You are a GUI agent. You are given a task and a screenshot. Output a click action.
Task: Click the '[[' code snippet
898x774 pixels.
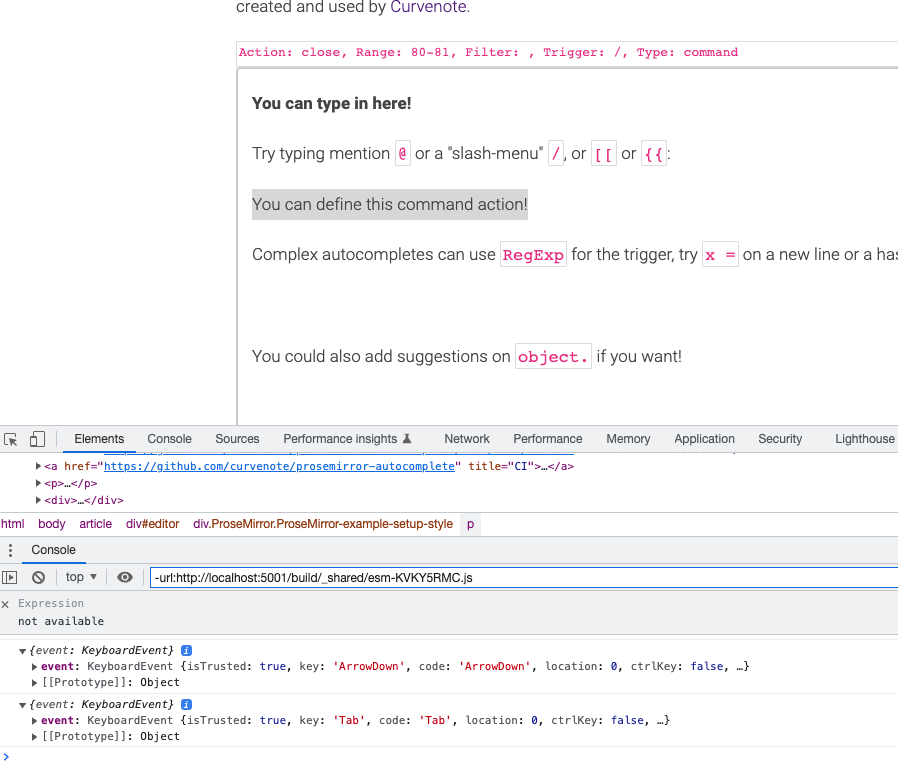[x=604, y=154]
